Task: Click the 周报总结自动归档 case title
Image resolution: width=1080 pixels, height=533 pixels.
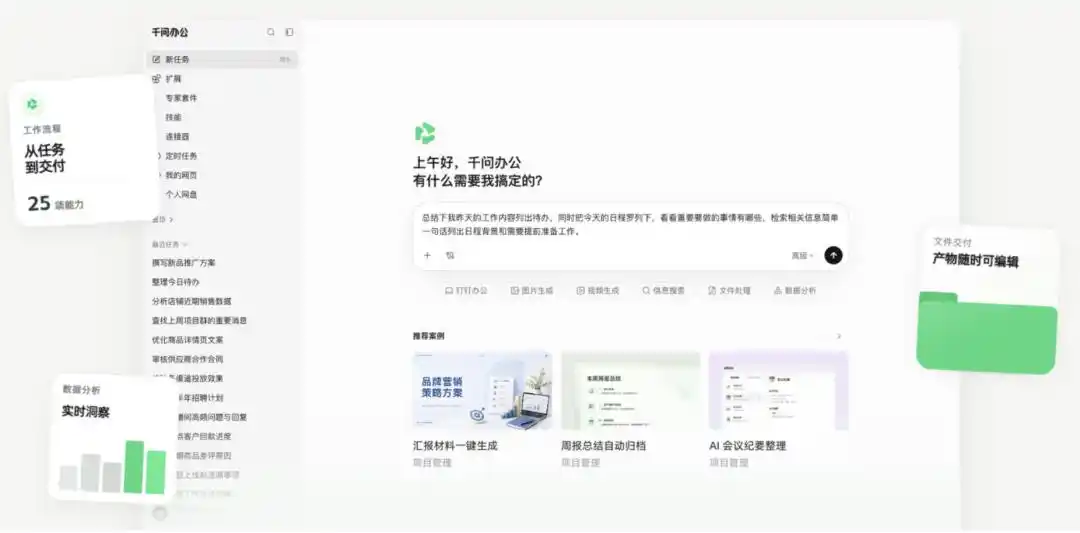Action: [603, 446]
